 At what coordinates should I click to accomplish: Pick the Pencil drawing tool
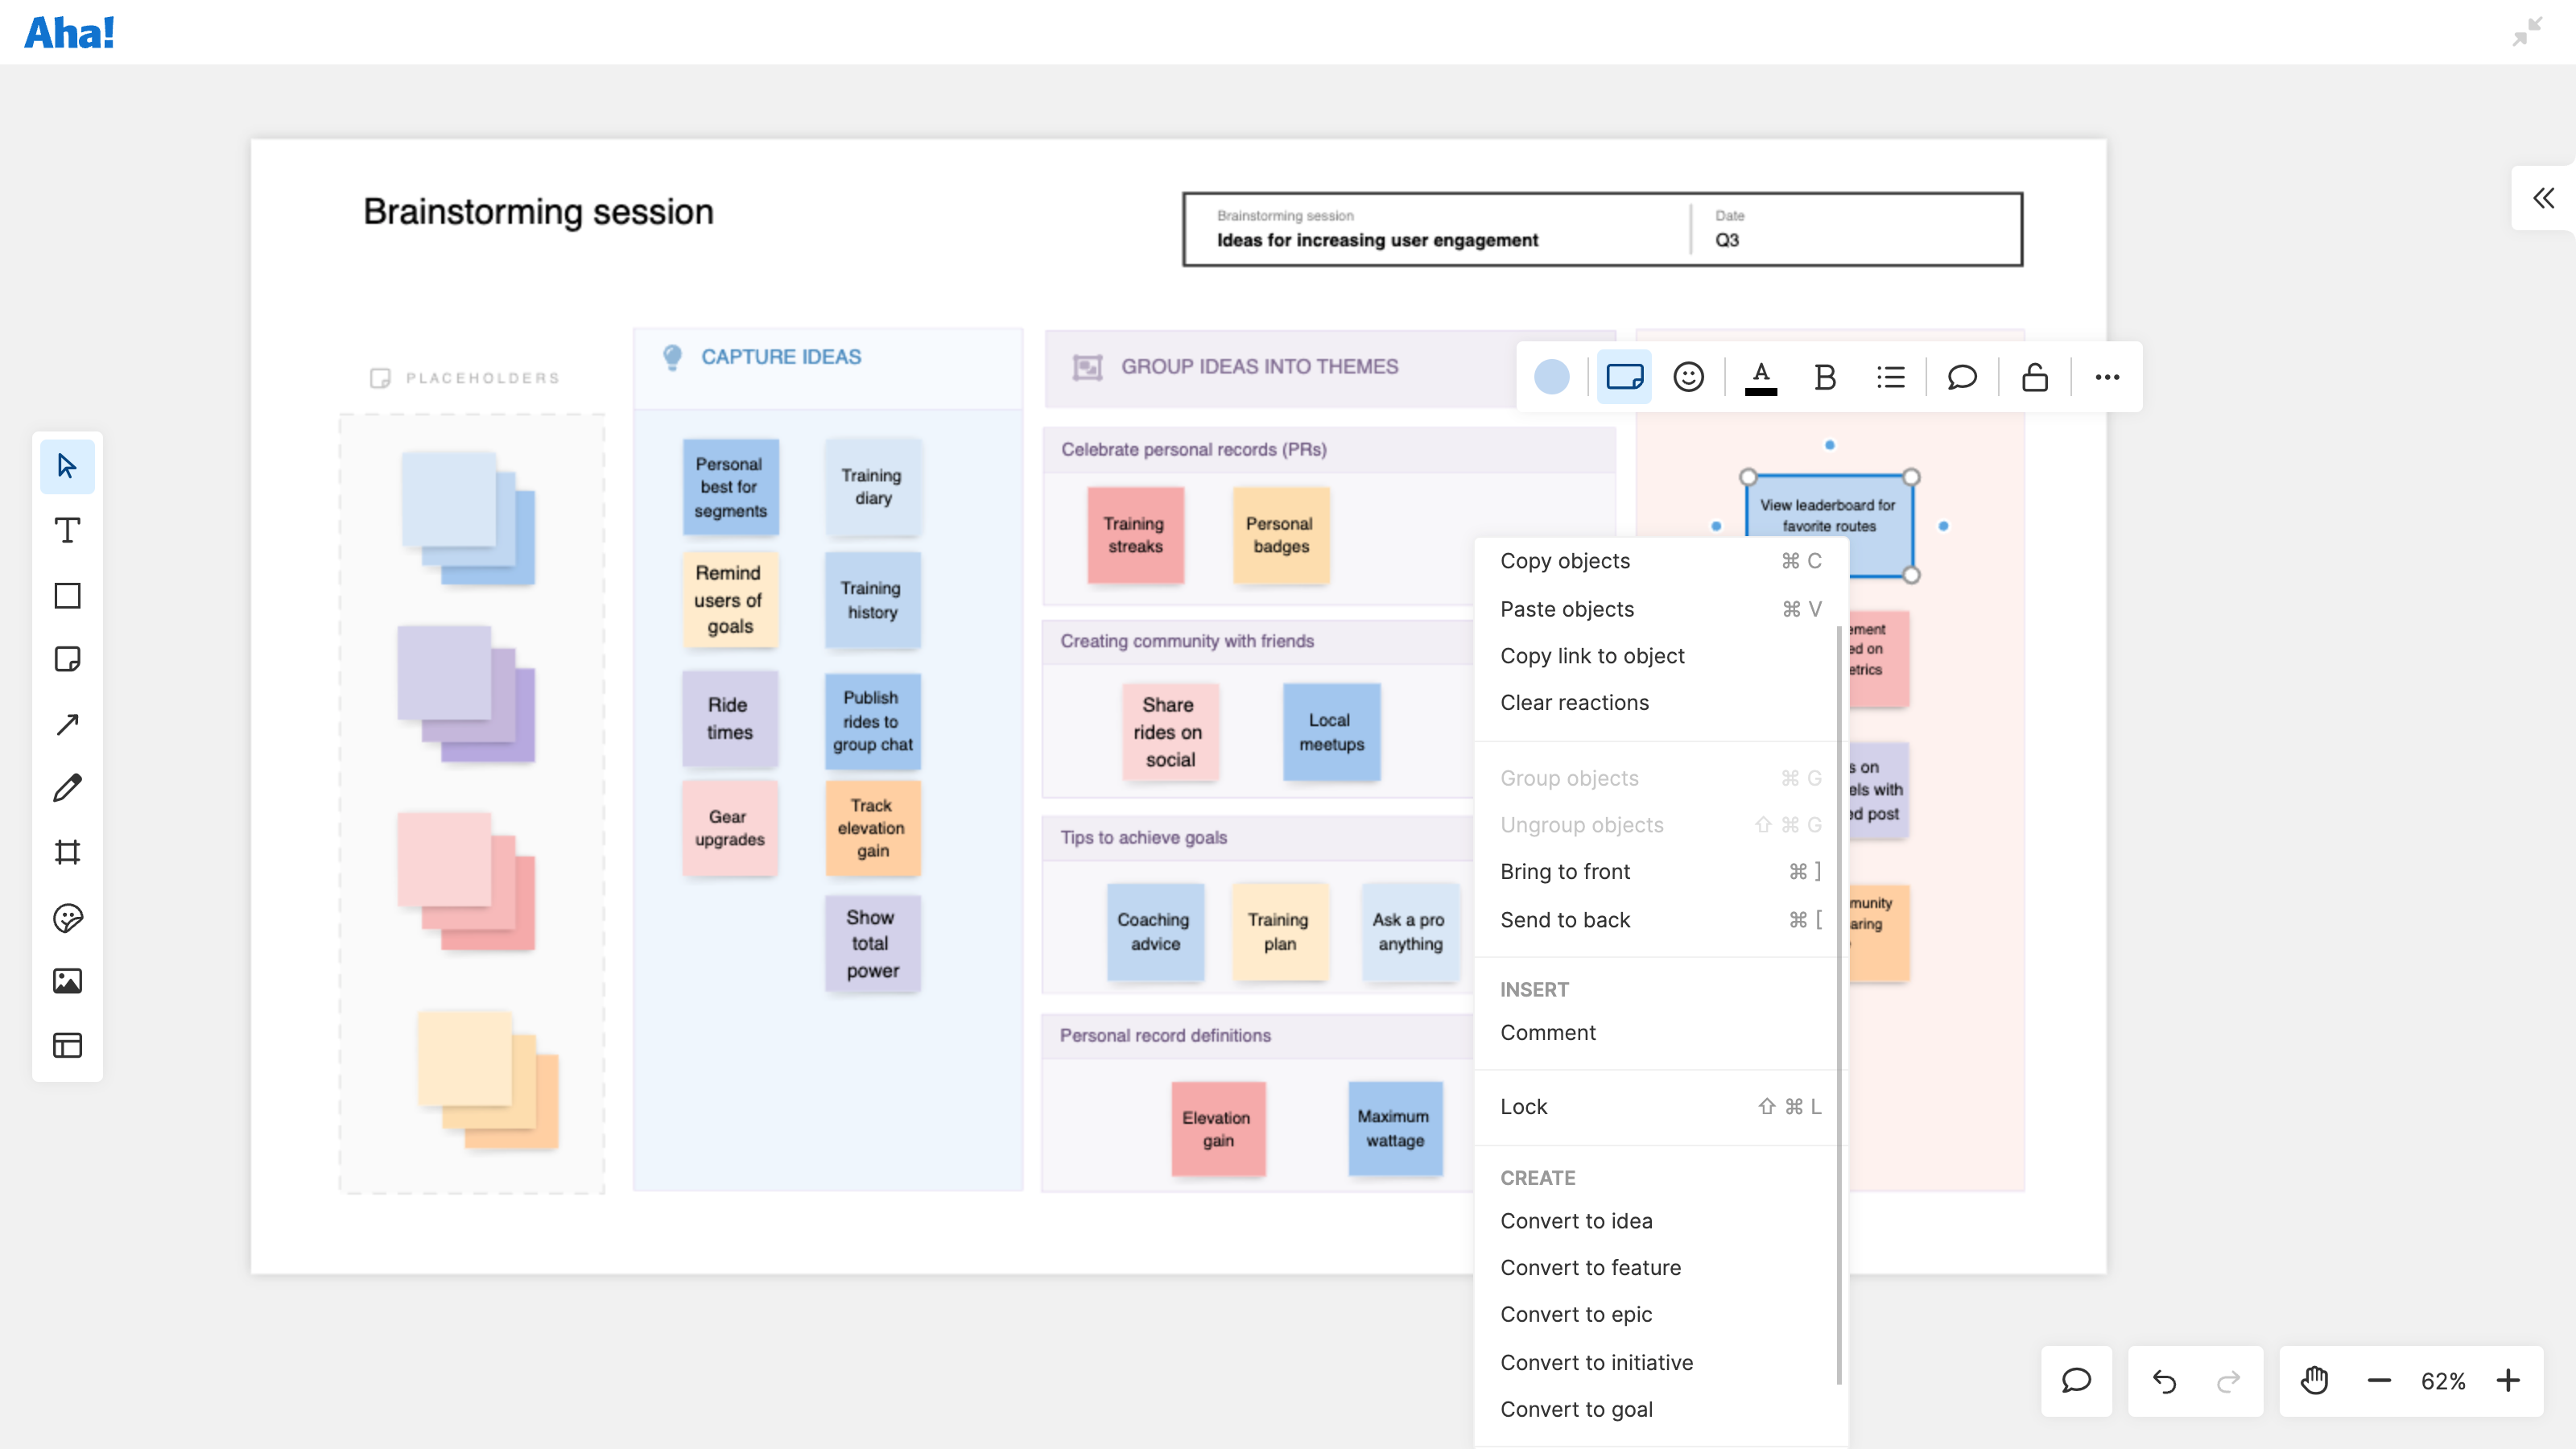[x=67, y=788]
